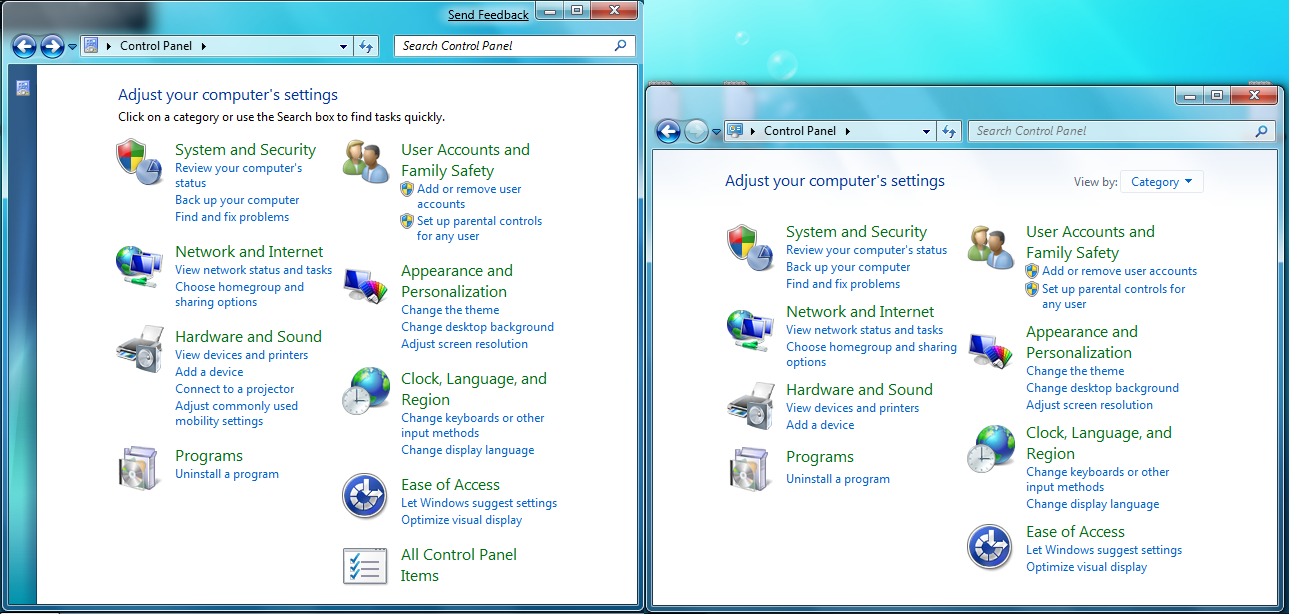
Task: Click the Send Feedback link
Action: [x=488, y=14]
